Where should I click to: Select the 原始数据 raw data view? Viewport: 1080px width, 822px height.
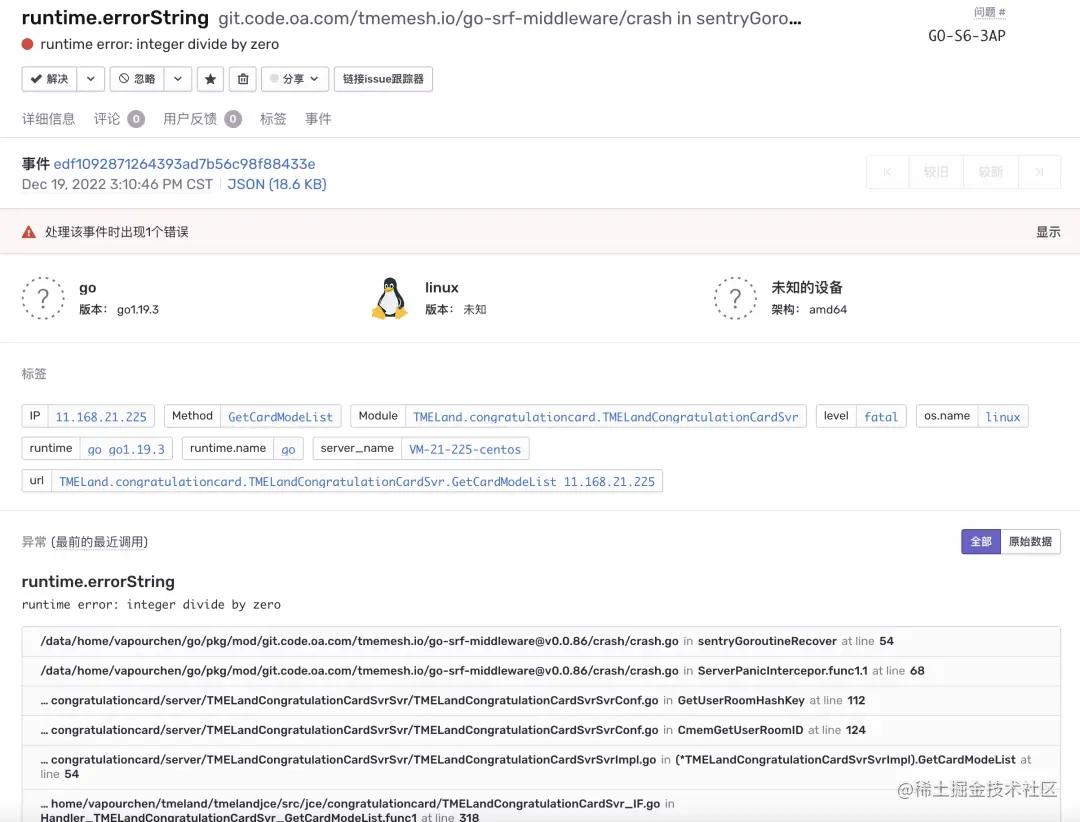coord(1030,541)
